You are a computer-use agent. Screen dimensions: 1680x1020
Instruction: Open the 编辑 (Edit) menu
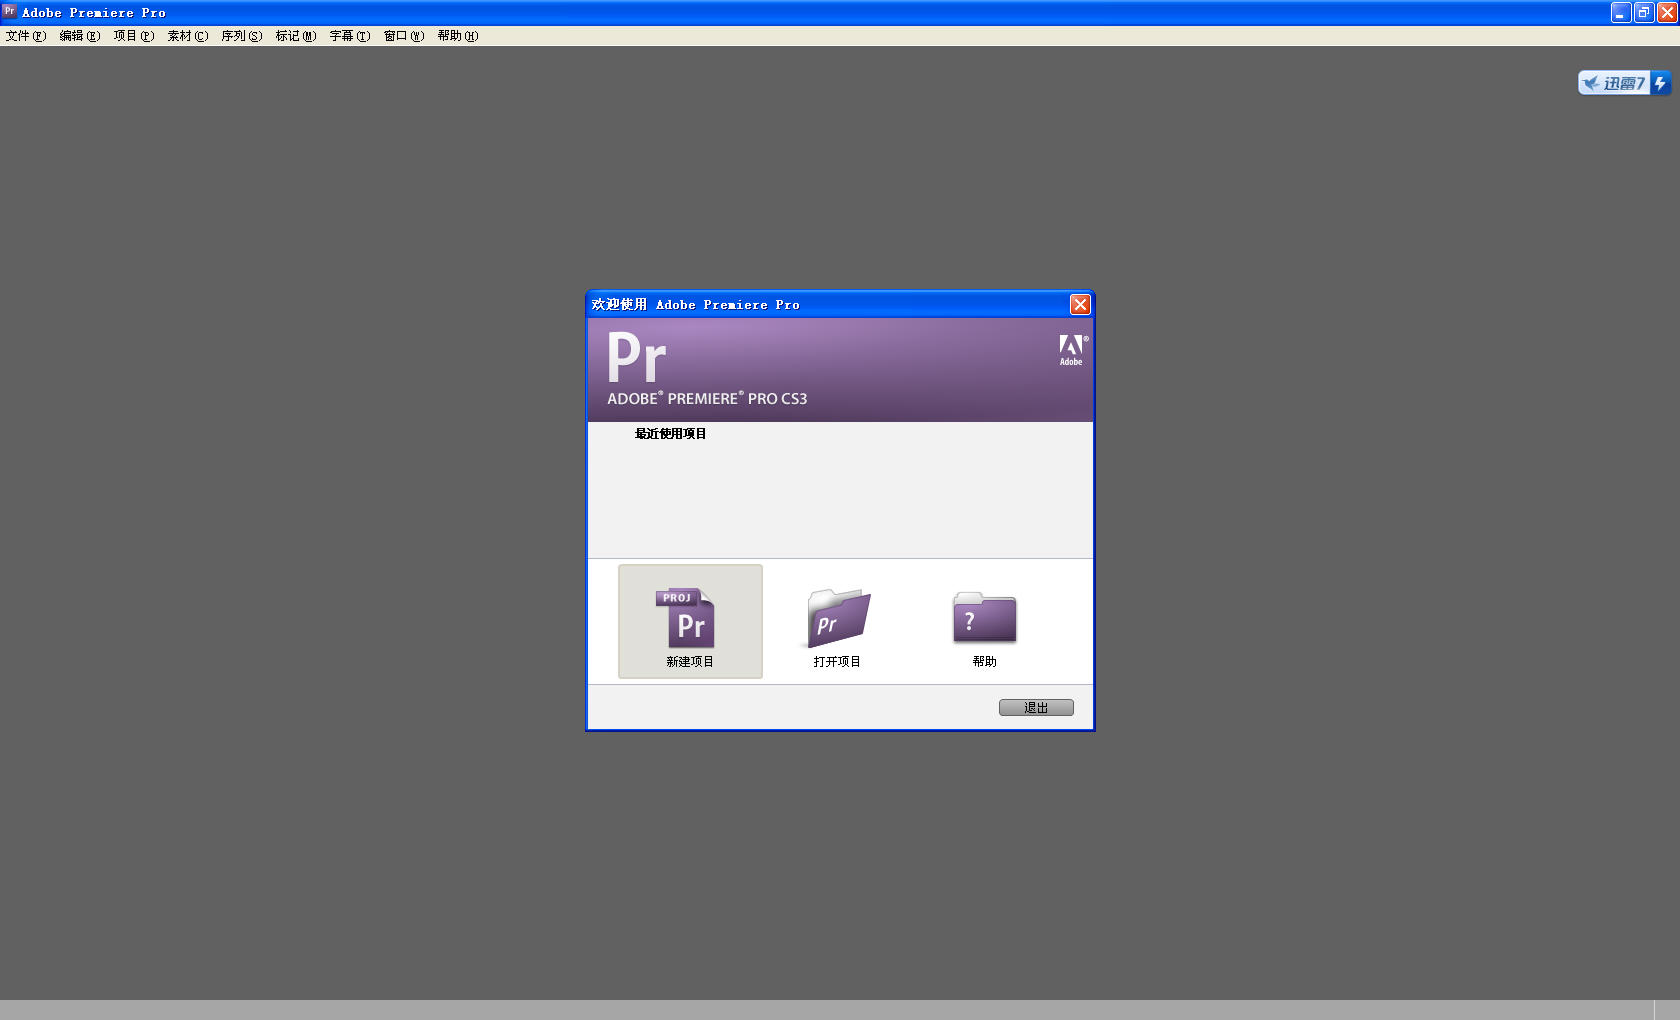click(79, 36)
